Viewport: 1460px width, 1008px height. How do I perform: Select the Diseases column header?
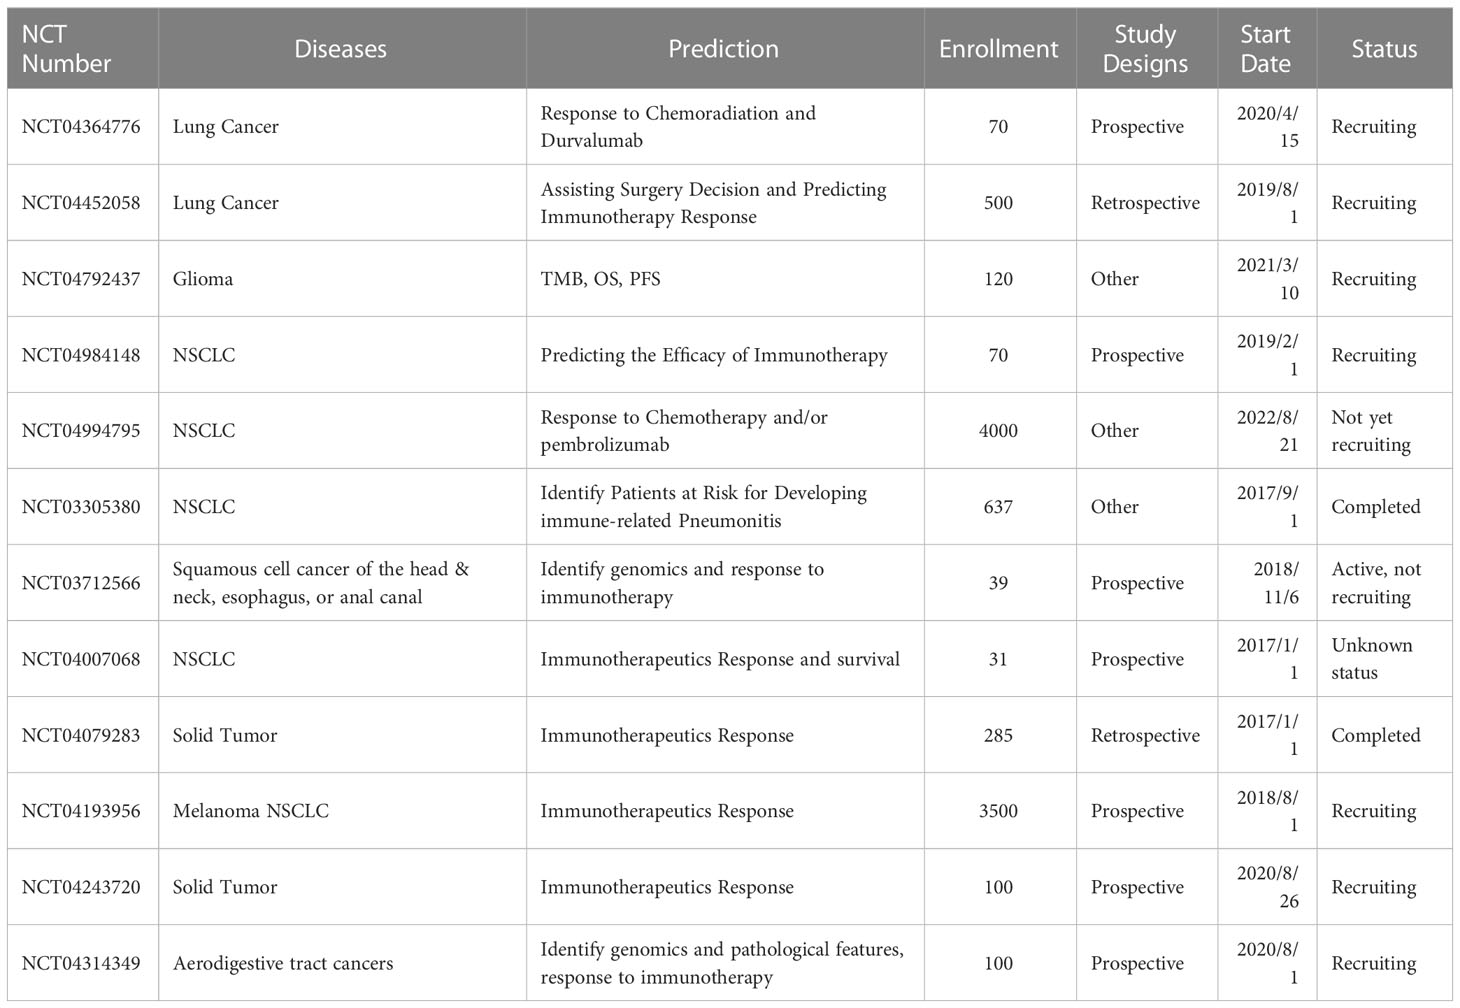(x=341, y=49)
